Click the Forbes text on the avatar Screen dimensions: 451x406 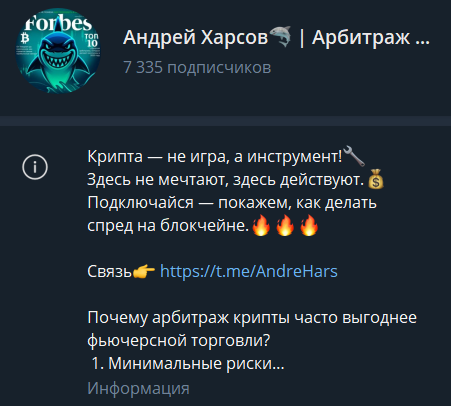click(x=58, y=23)
